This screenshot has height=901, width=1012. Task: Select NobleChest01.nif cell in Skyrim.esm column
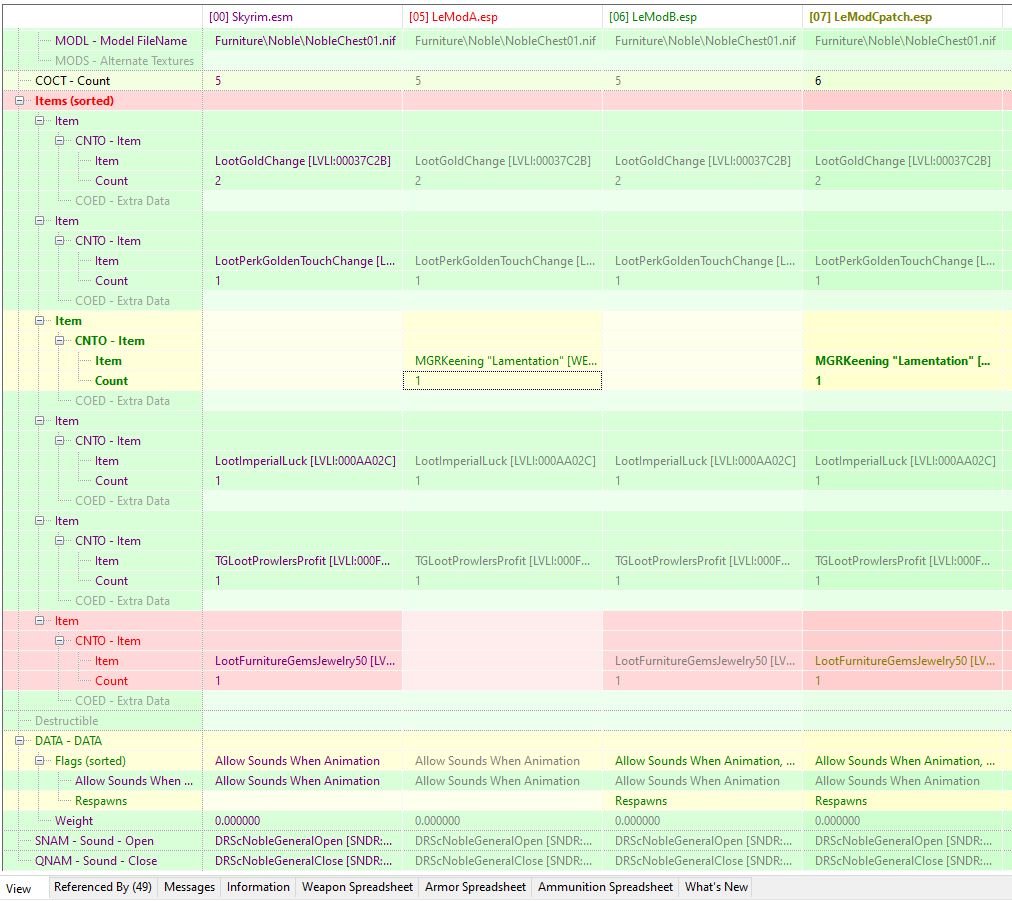[302, 41]
